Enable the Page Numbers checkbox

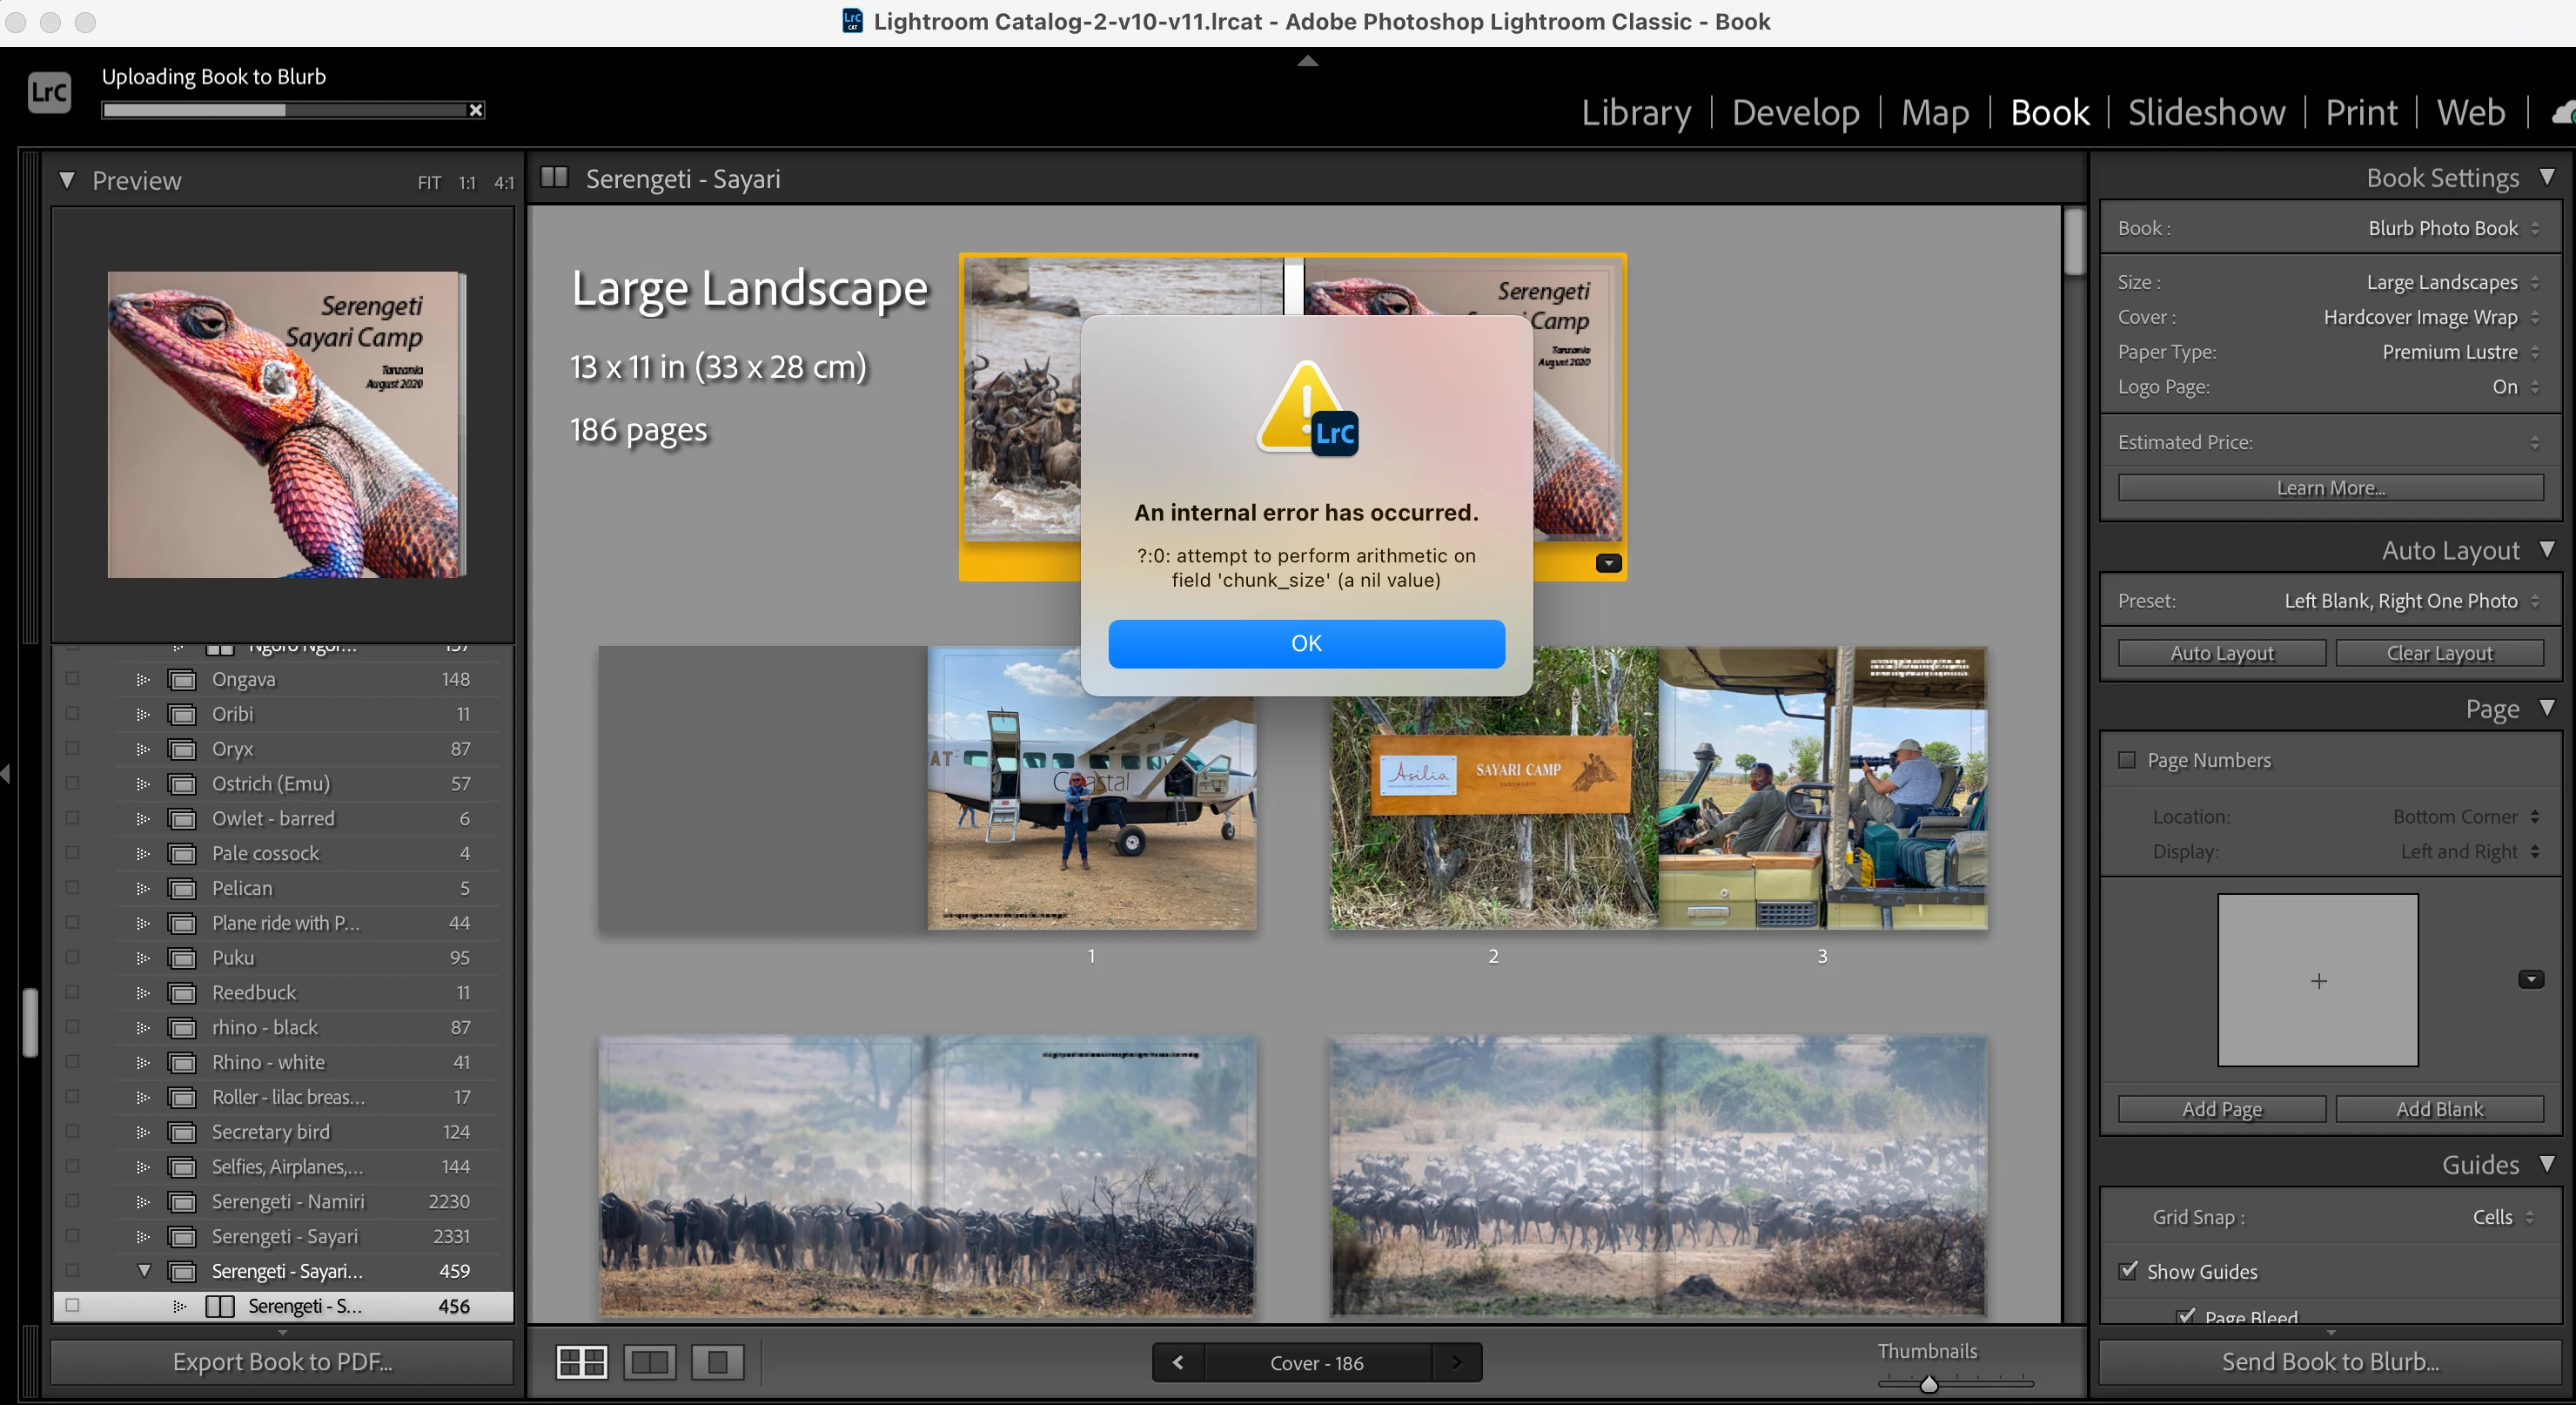(x=2127, y=760)
